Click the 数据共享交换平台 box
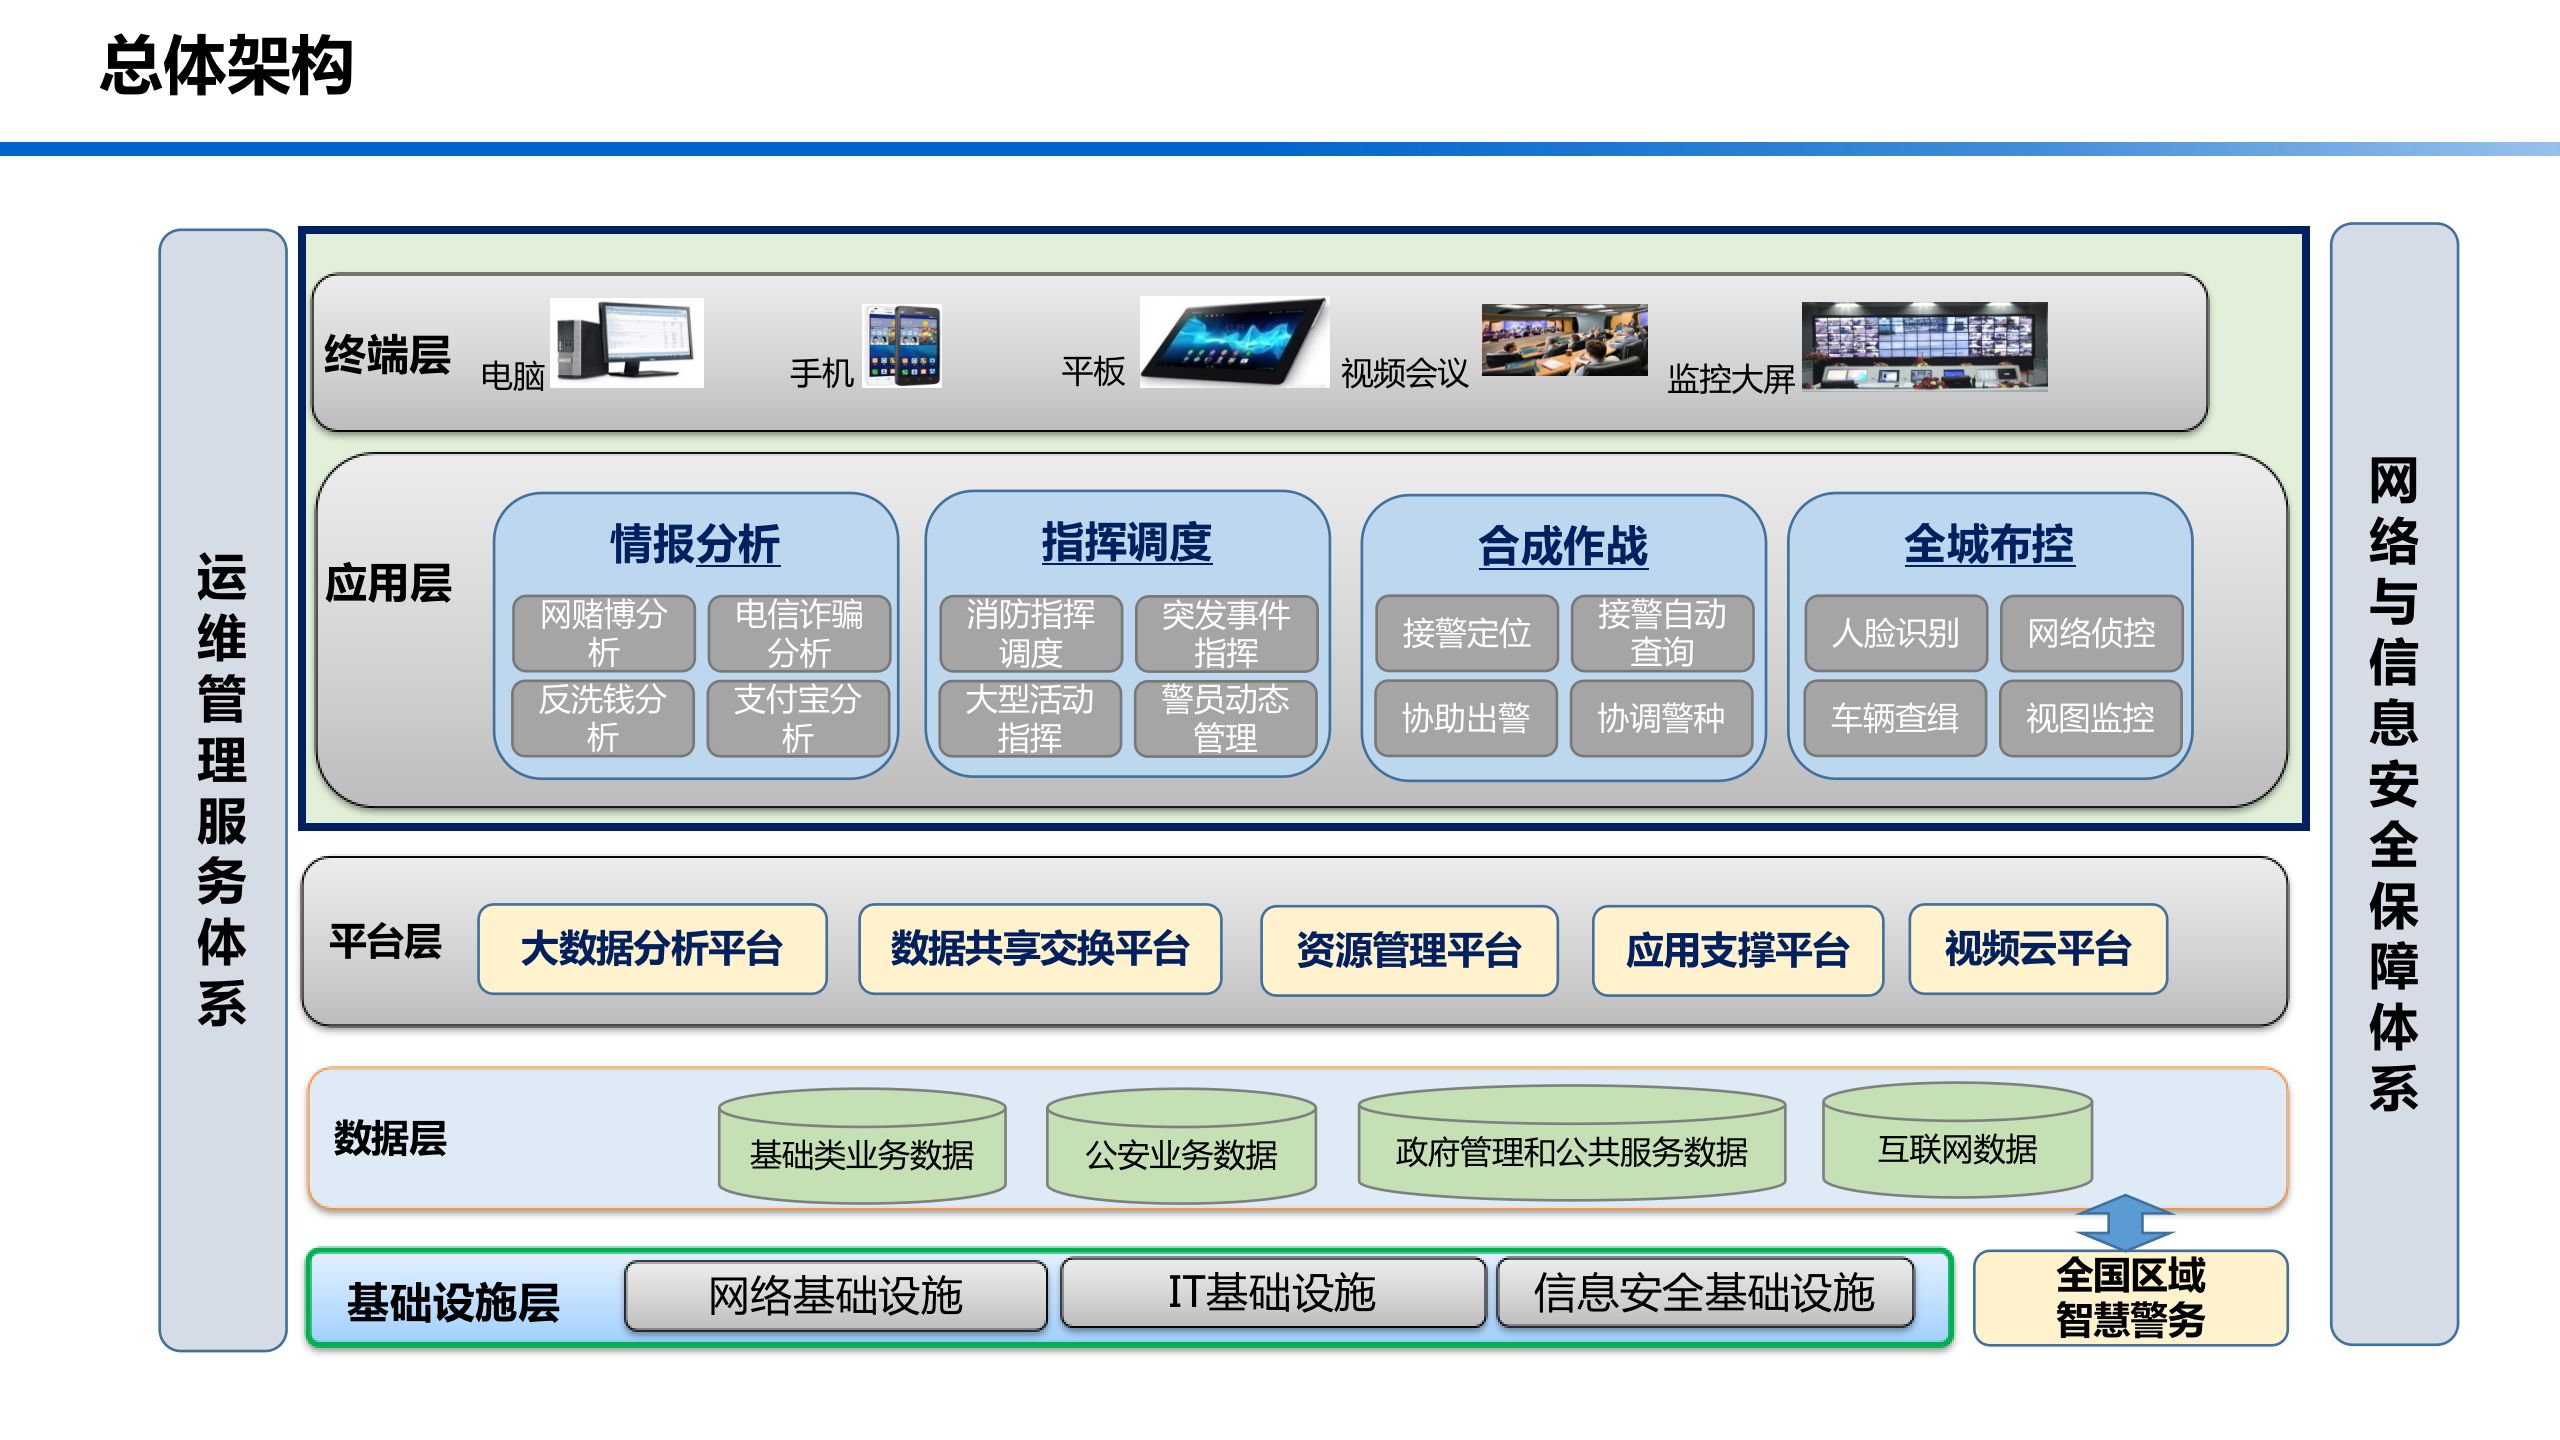2560x1440 pixels. pos(1040,949)
